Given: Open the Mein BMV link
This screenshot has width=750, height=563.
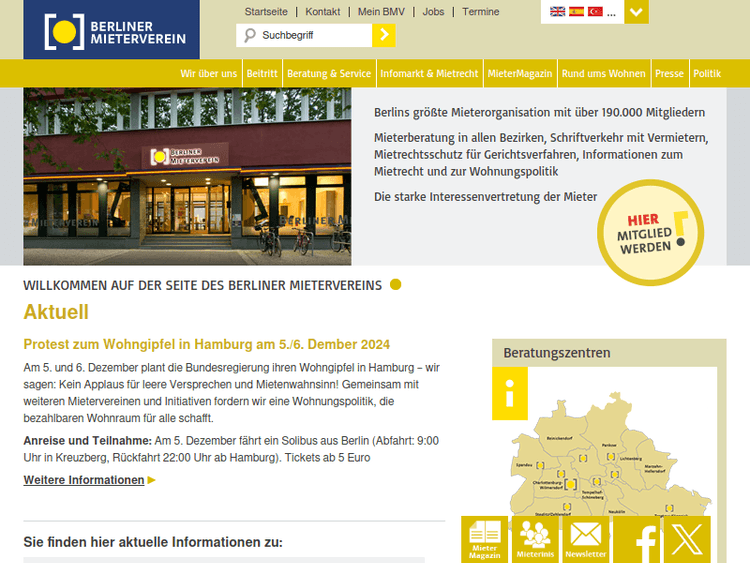Looking at the screenshot, I should coord(381,11).
